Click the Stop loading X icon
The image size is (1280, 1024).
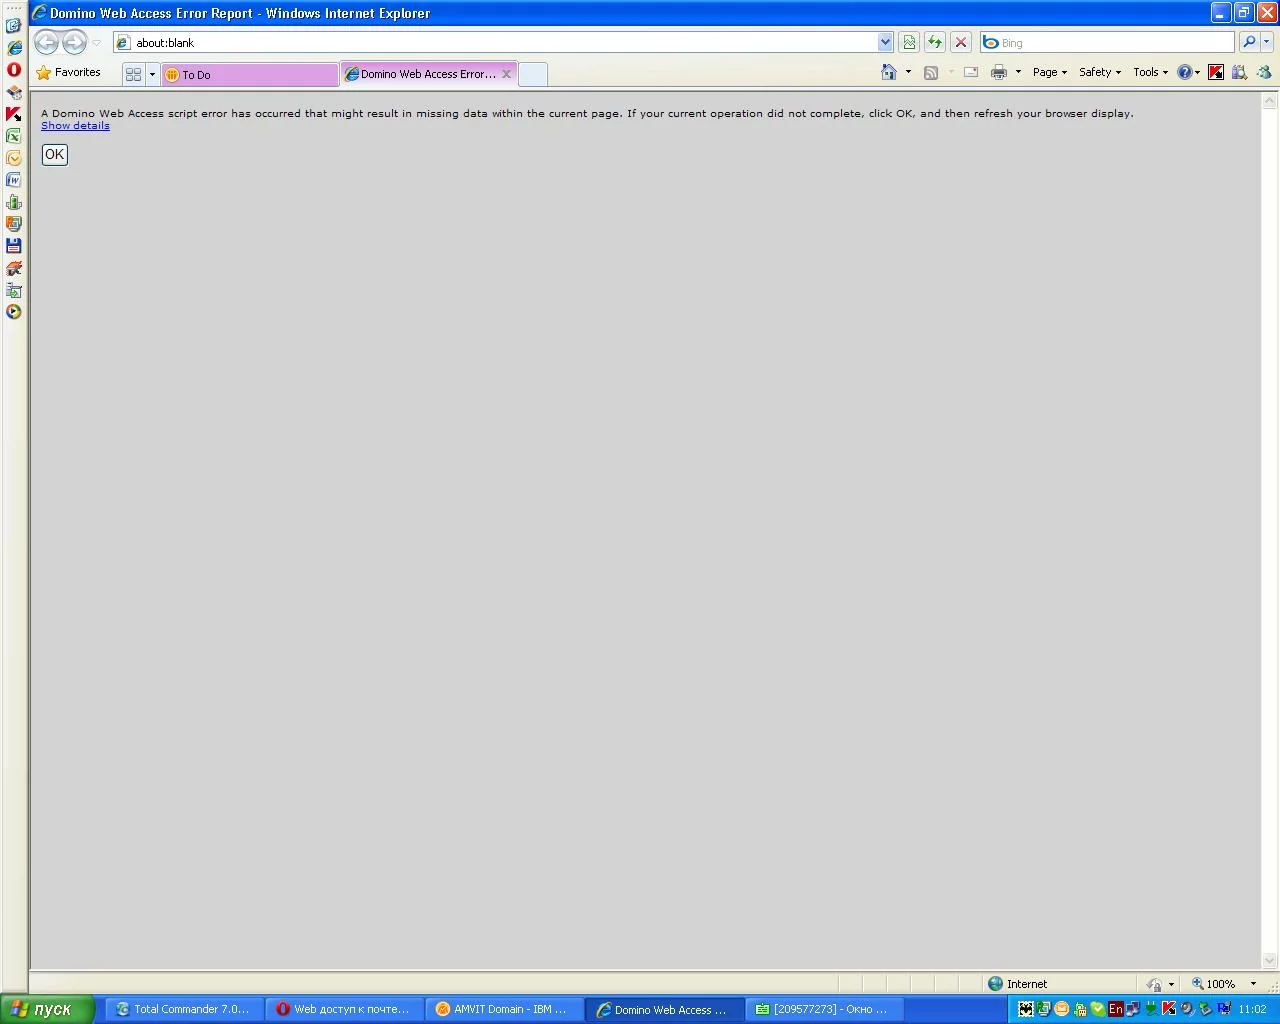point(960,42)
